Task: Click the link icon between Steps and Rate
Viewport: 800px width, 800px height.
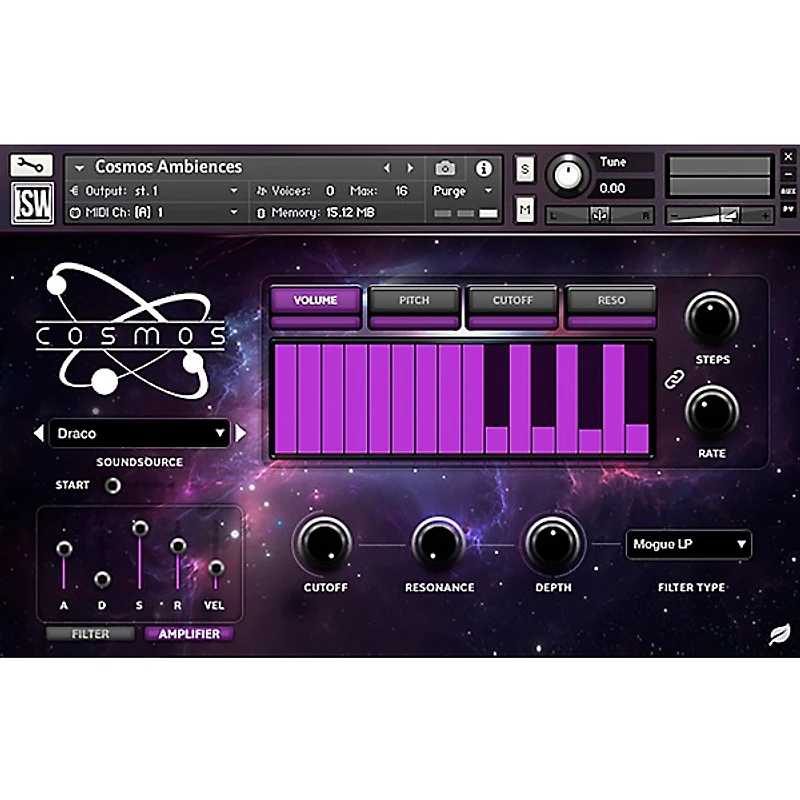Action: click(x=674, y=380)
